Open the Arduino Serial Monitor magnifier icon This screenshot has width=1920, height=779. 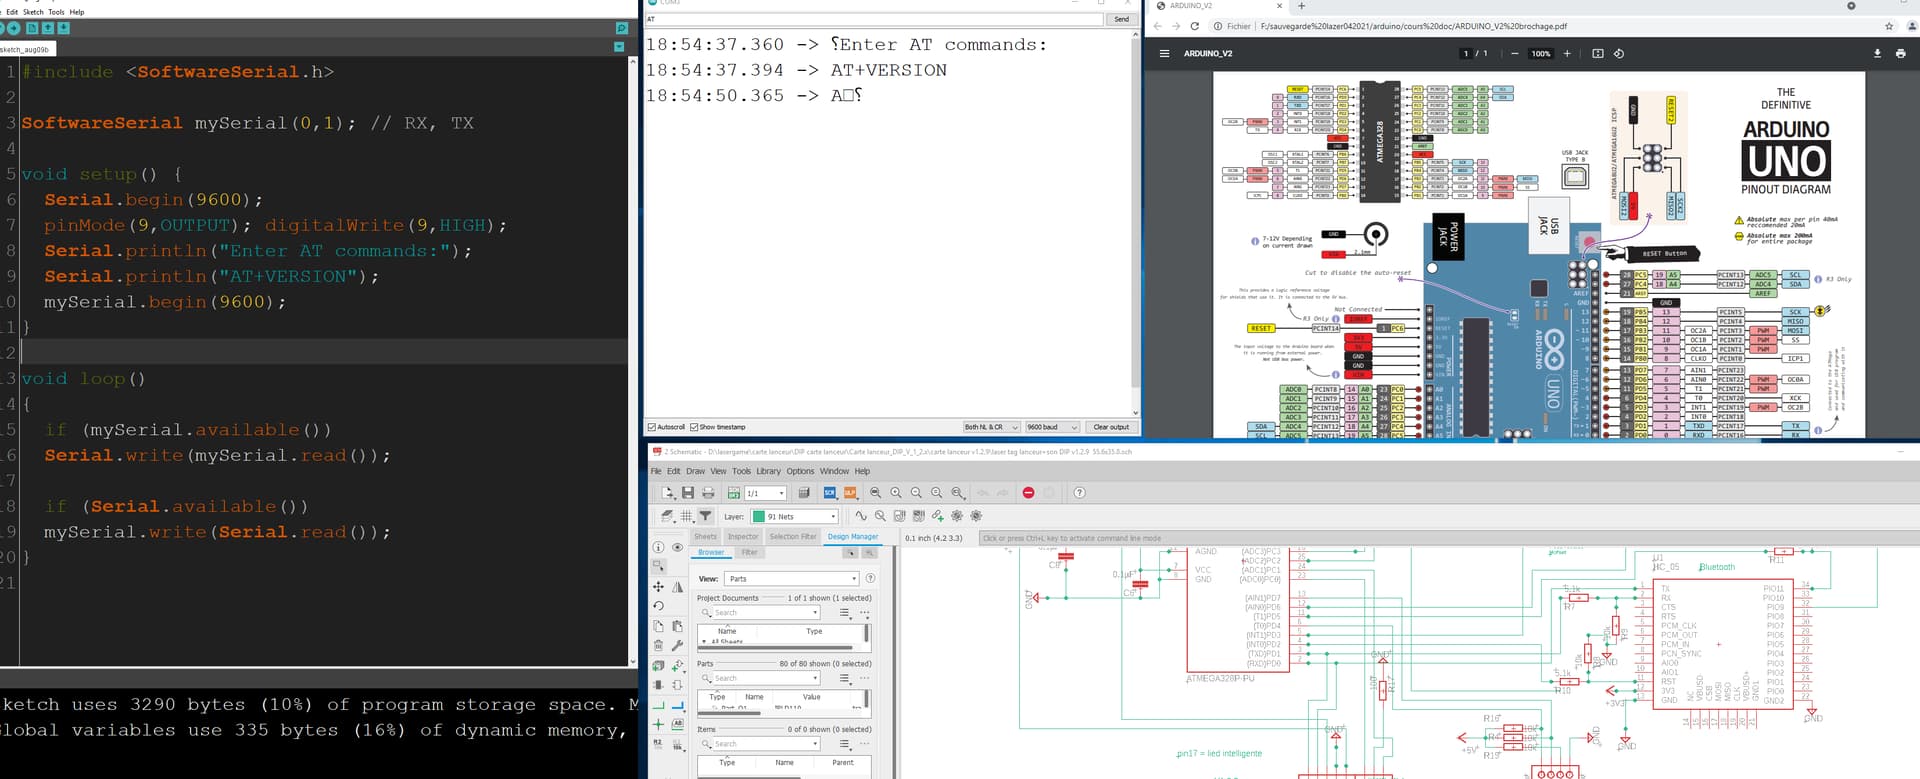[x=621, y=28]
